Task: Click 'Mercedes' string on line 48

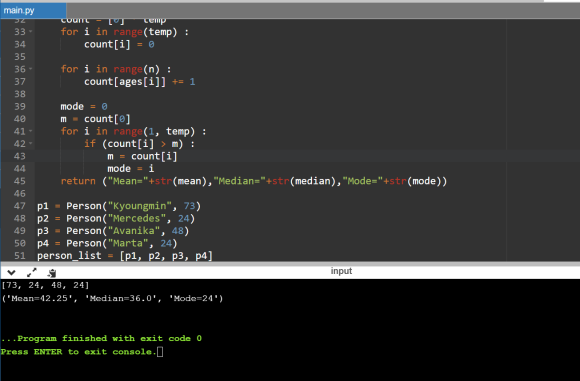Action: pos(137,219)
